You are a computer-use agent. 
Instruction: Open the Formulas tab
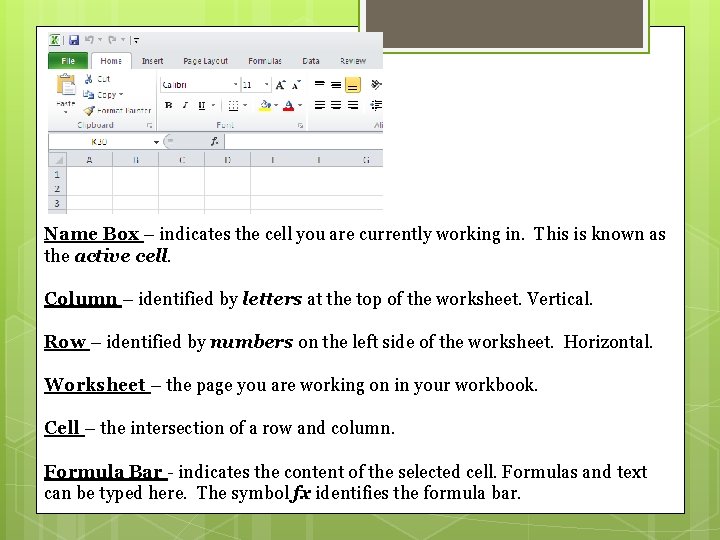(x=265, y=61)
